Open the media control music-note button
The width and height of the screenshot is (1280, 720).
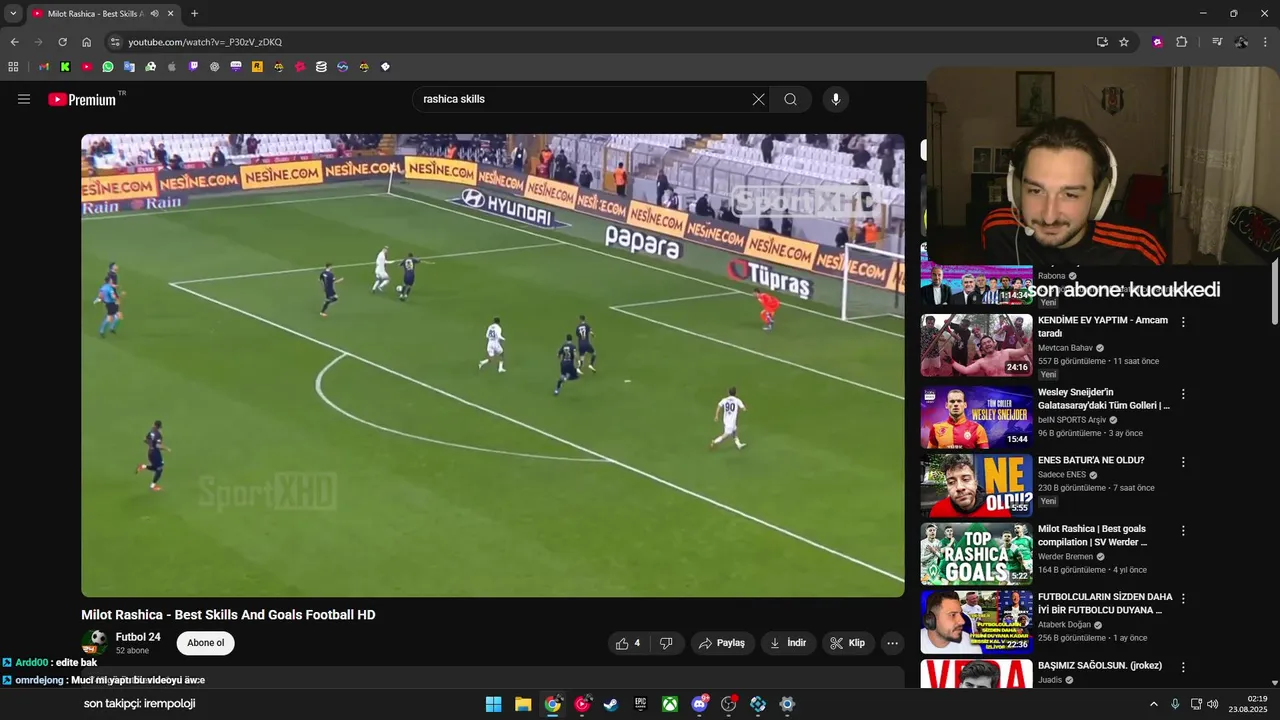pyautogui.click(x=1217, y=42)
